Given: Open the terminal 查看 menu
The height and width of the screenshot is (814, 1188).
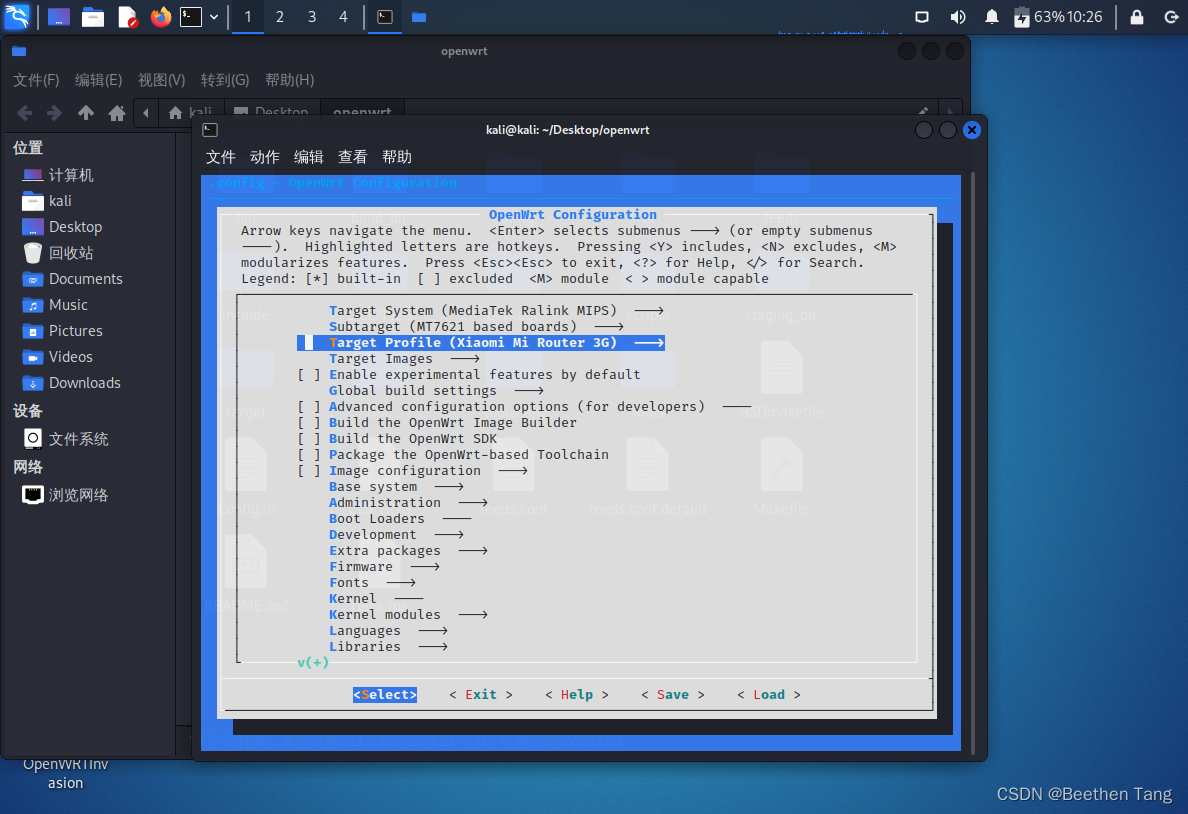Looking at the screenshot, I should [x=352, y=157].
